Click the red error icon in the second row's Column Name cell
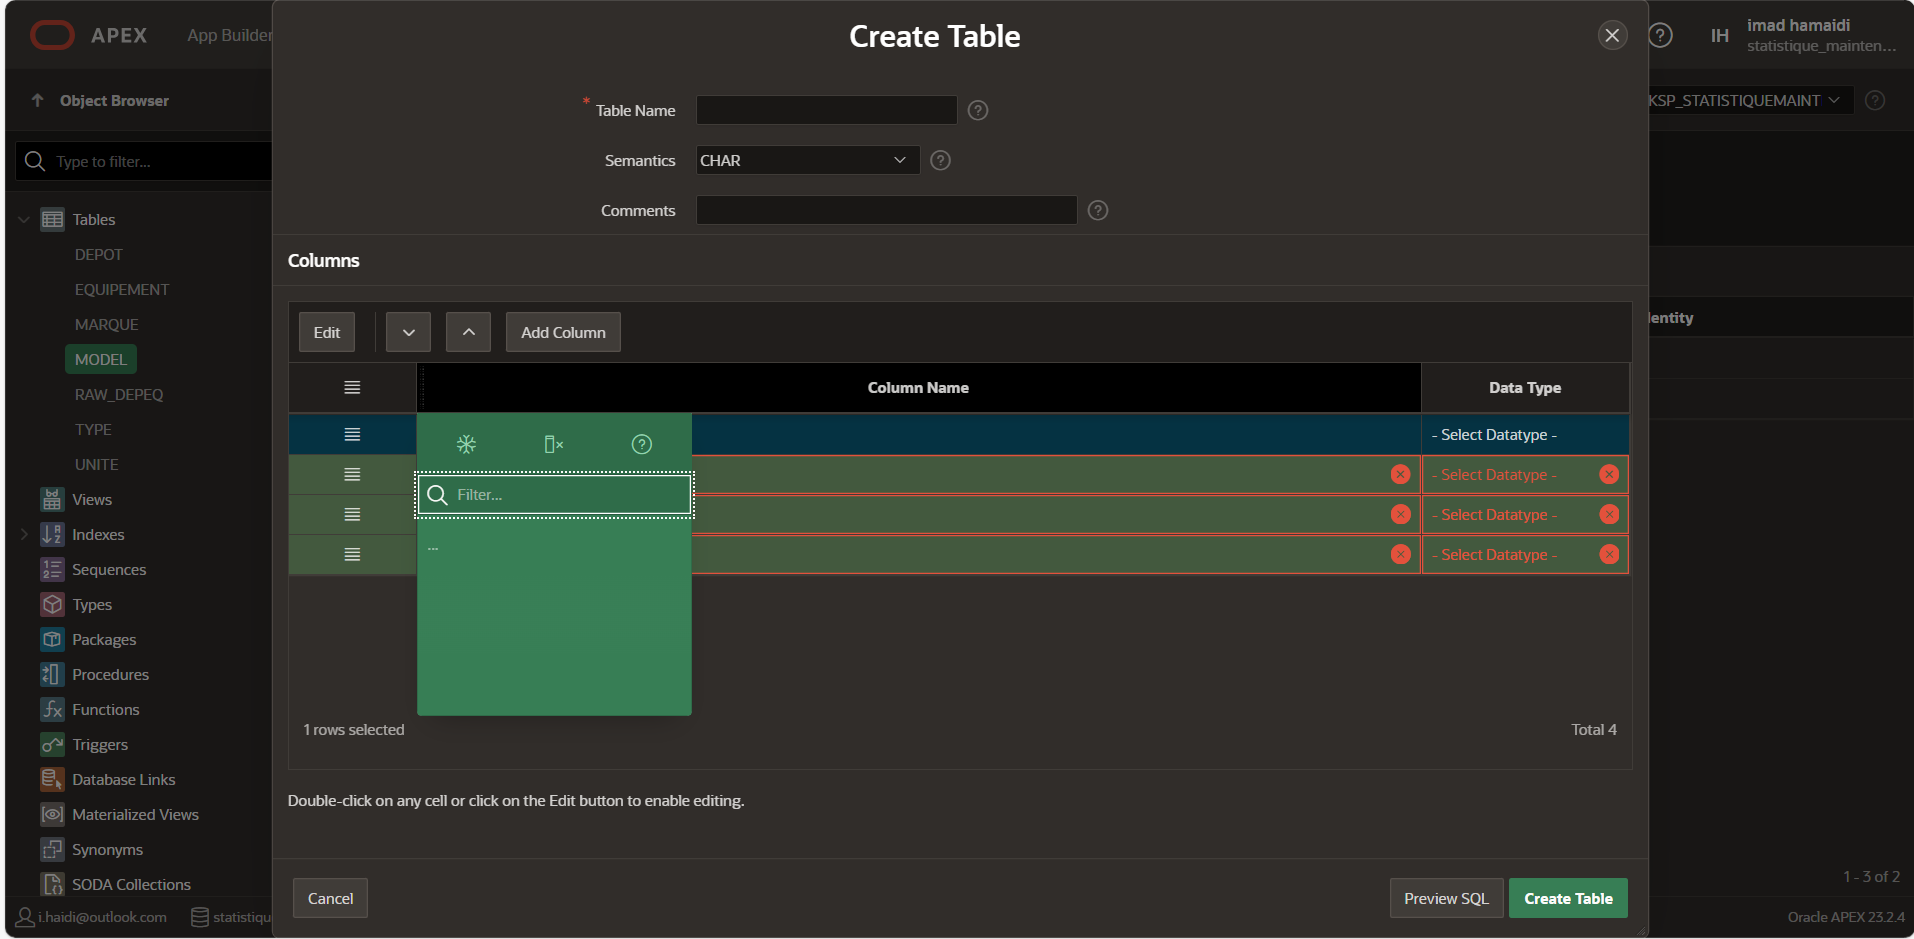The image size is (1914, 939). 1400,475
